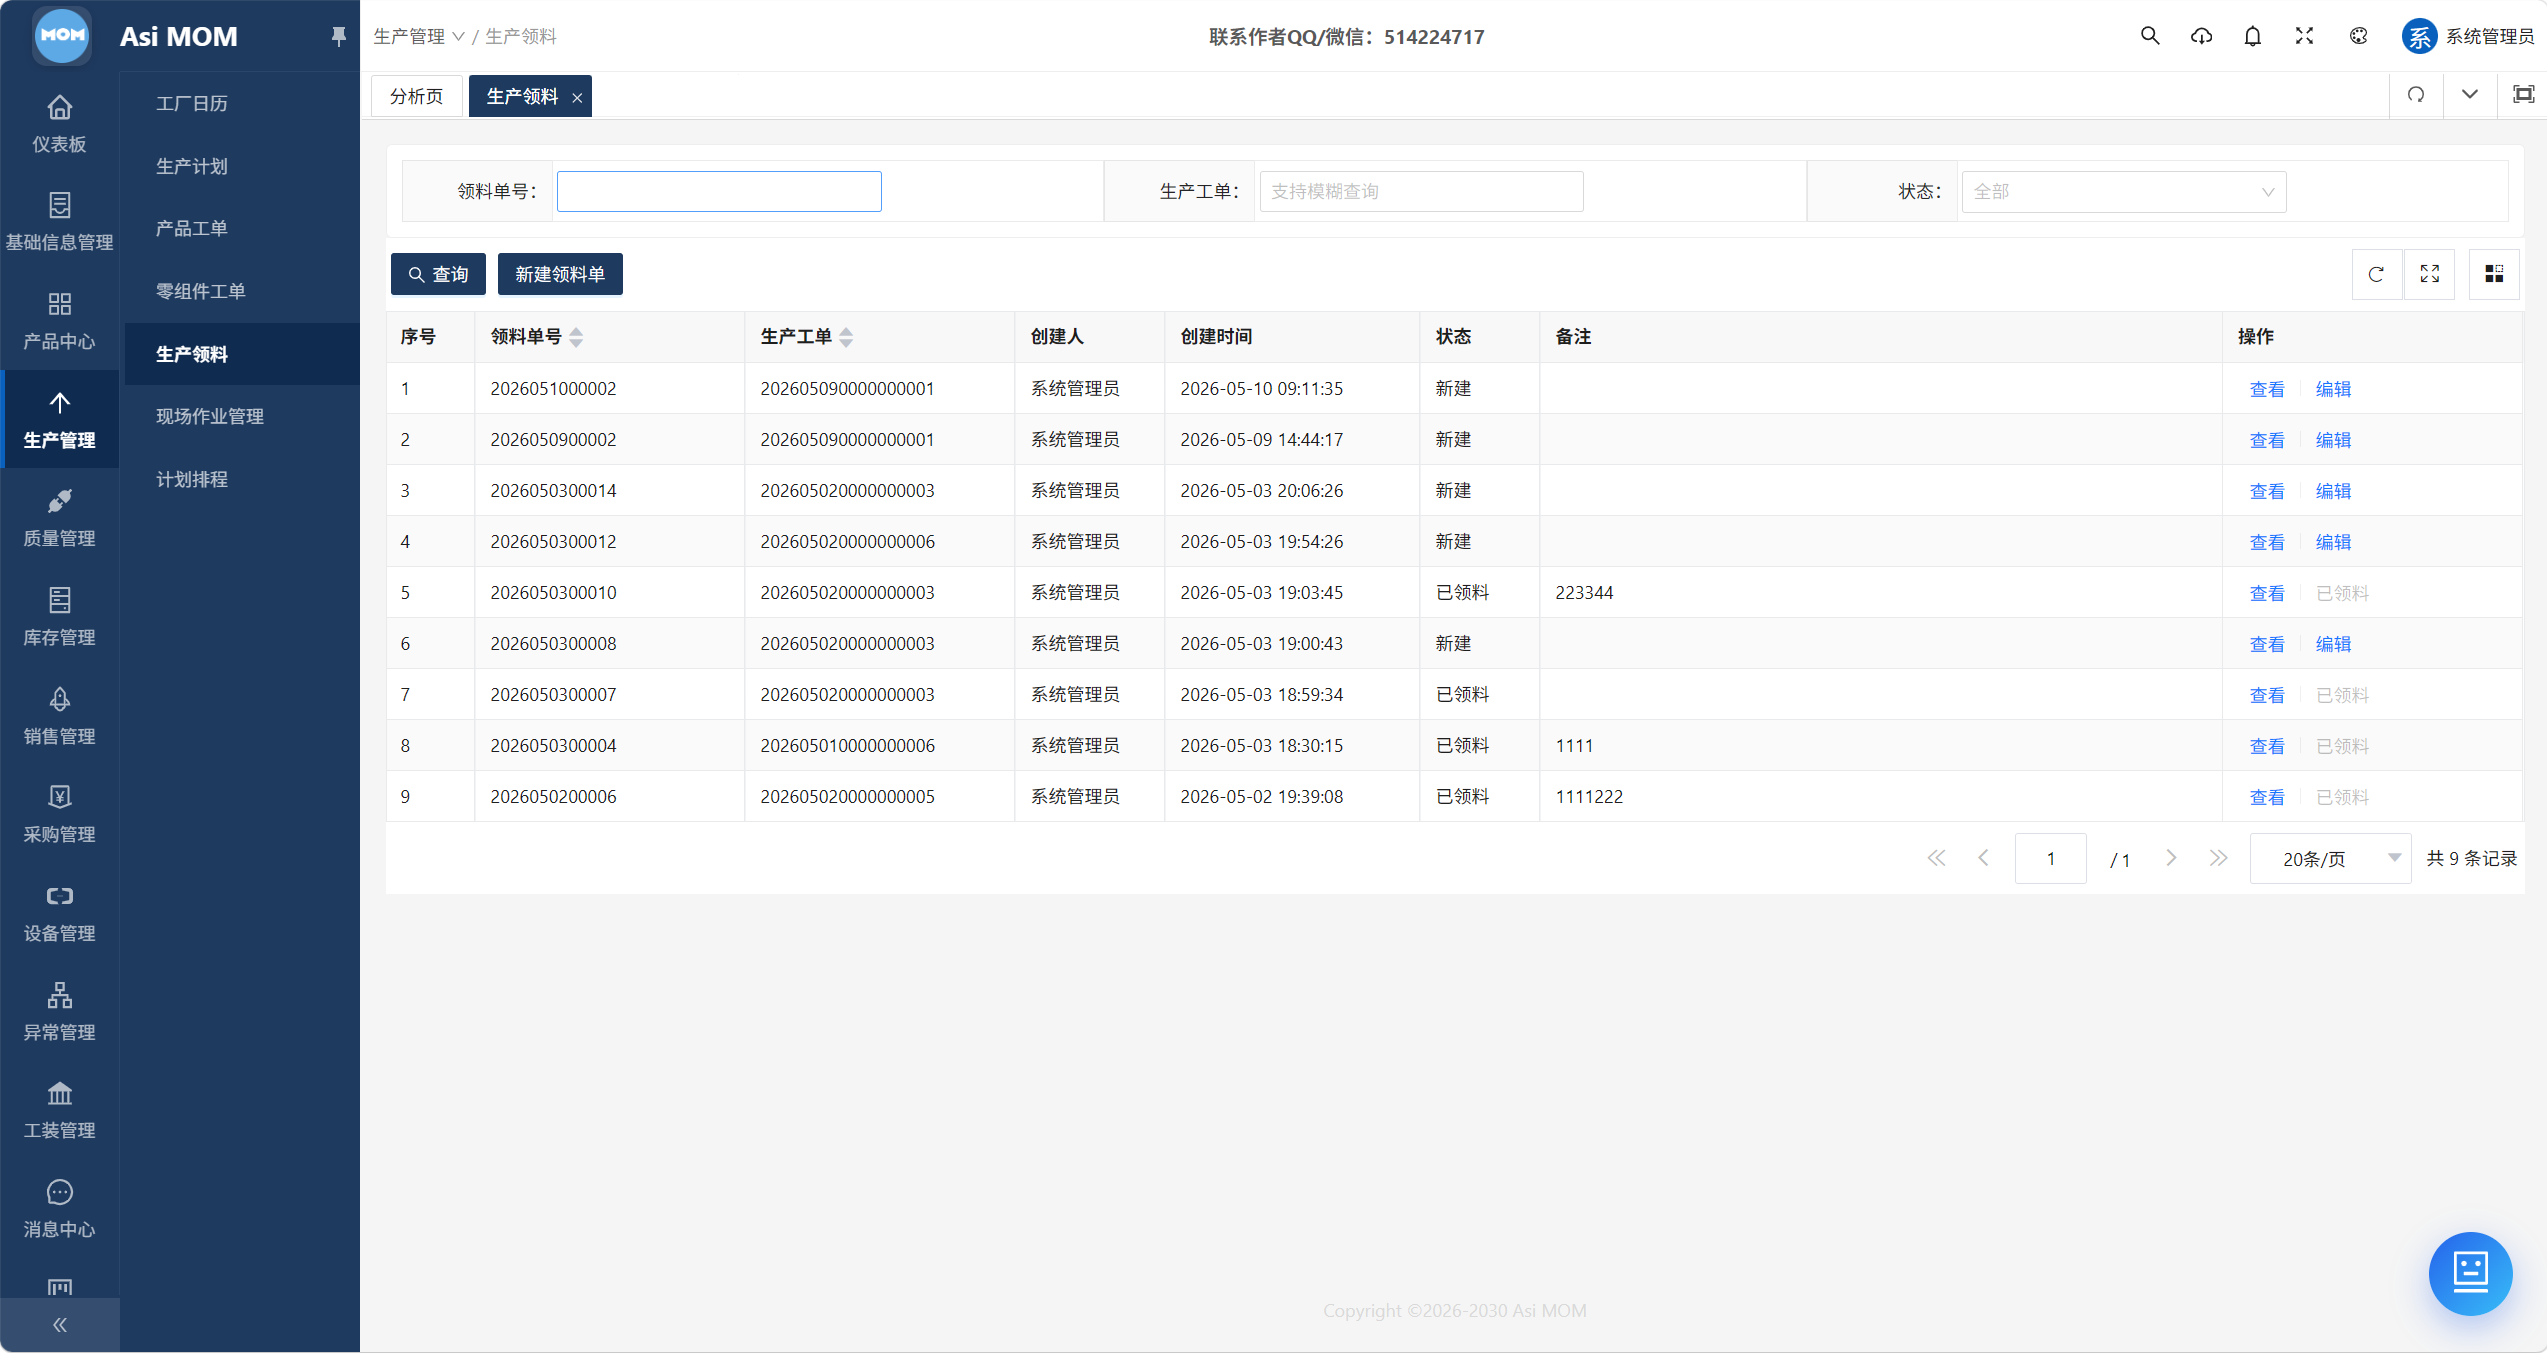Open the theme palette icon
Viewport: 2547px width, 1353px height.
2358,36
